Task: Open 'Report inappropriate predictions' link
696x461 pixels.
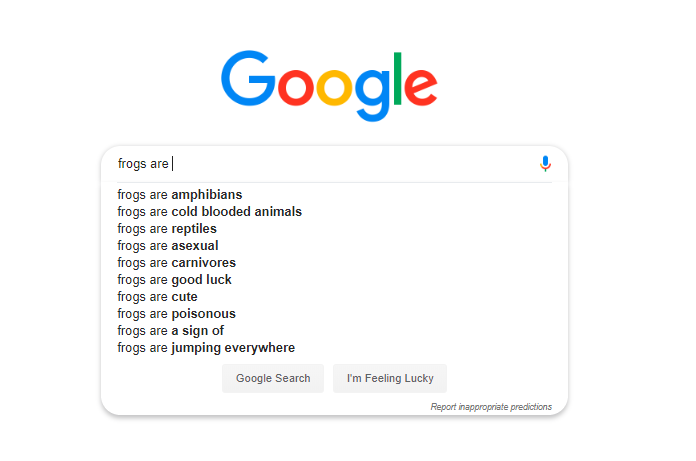Action: coord(491,407)
